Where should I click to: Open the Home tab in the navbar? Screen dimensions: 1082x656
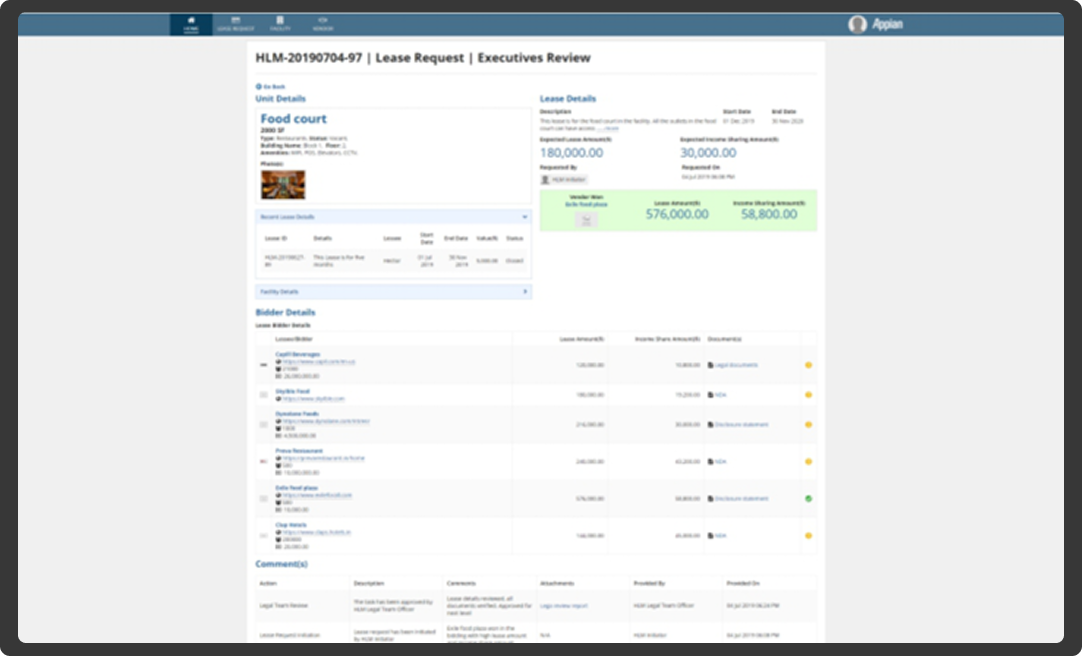click(190, 23)
